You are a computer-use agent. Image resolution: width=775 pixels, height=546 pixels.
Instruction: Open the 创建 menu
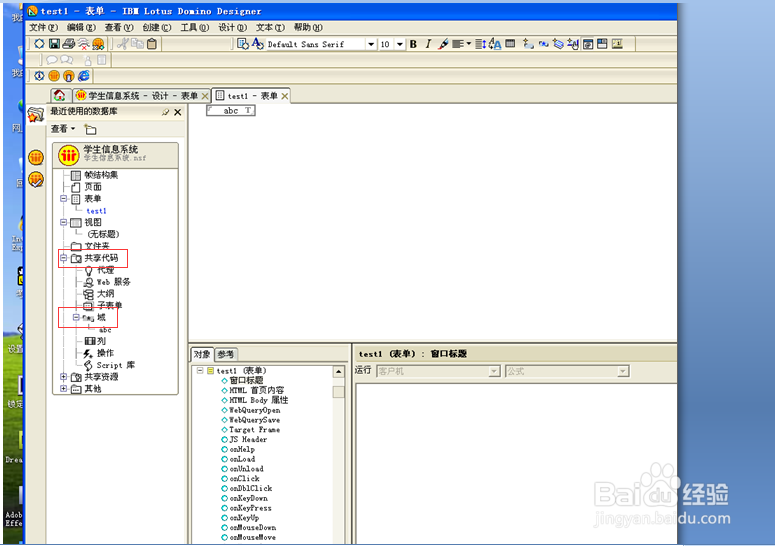(x=157, y=27)
